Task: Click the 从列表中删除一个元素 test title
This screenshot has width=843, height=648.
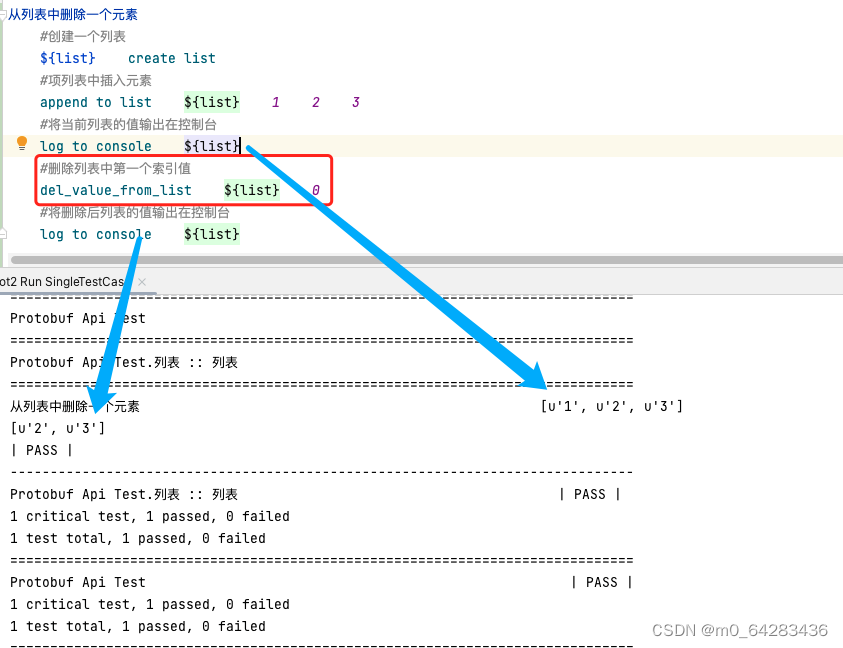Action: pyautogui.click(x=73, y=14)
